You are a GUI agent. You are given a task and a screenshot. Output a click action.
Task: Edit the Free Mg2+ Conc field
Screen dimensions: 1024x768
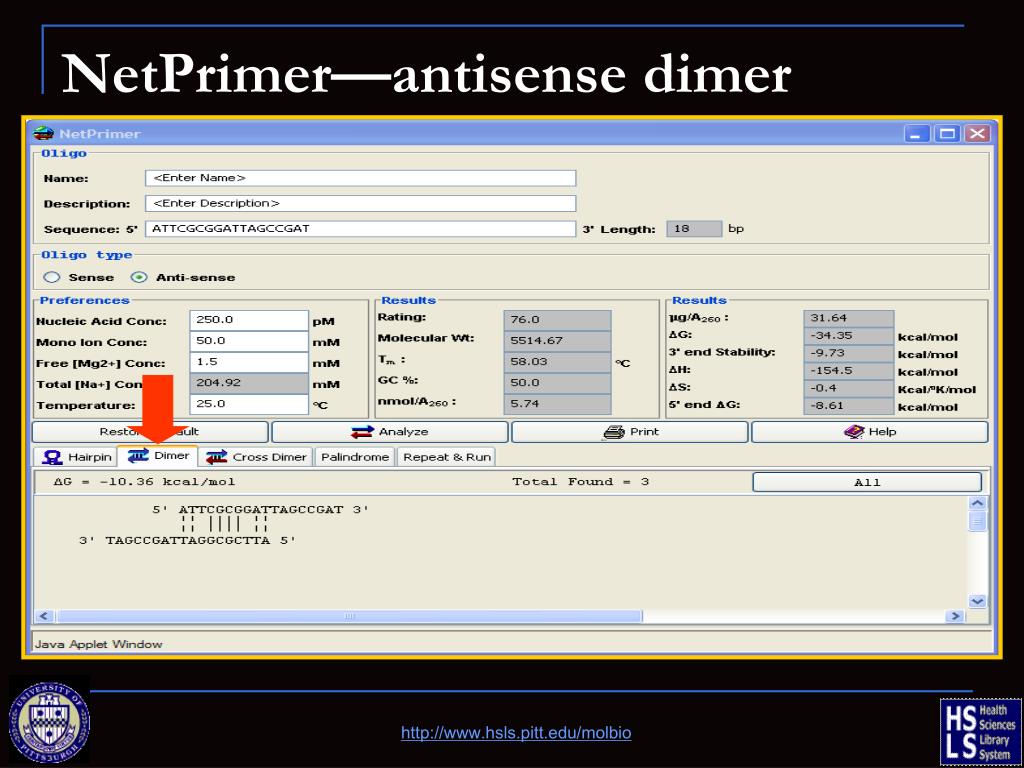pos(249,362)
